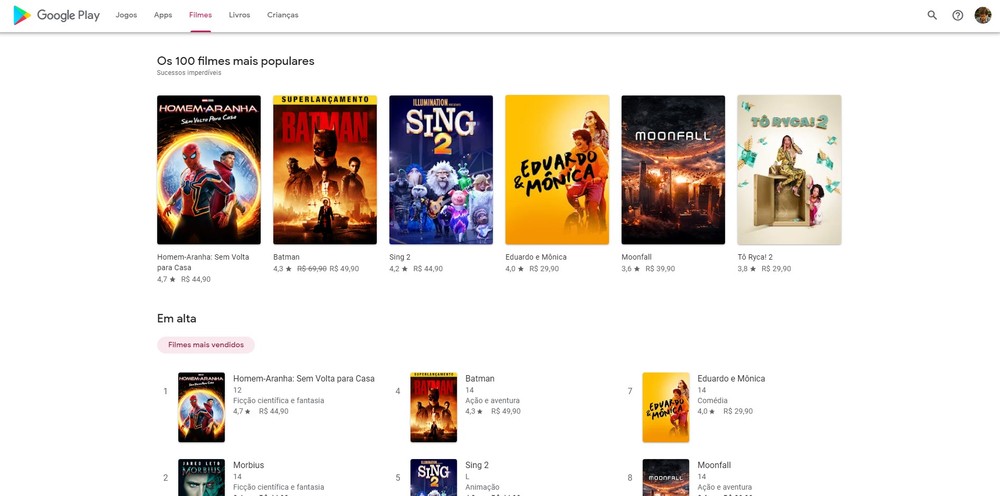This screenshot has width=1000, height=496.
Task: Click the help question mark icon
Action: pos(958,15)
